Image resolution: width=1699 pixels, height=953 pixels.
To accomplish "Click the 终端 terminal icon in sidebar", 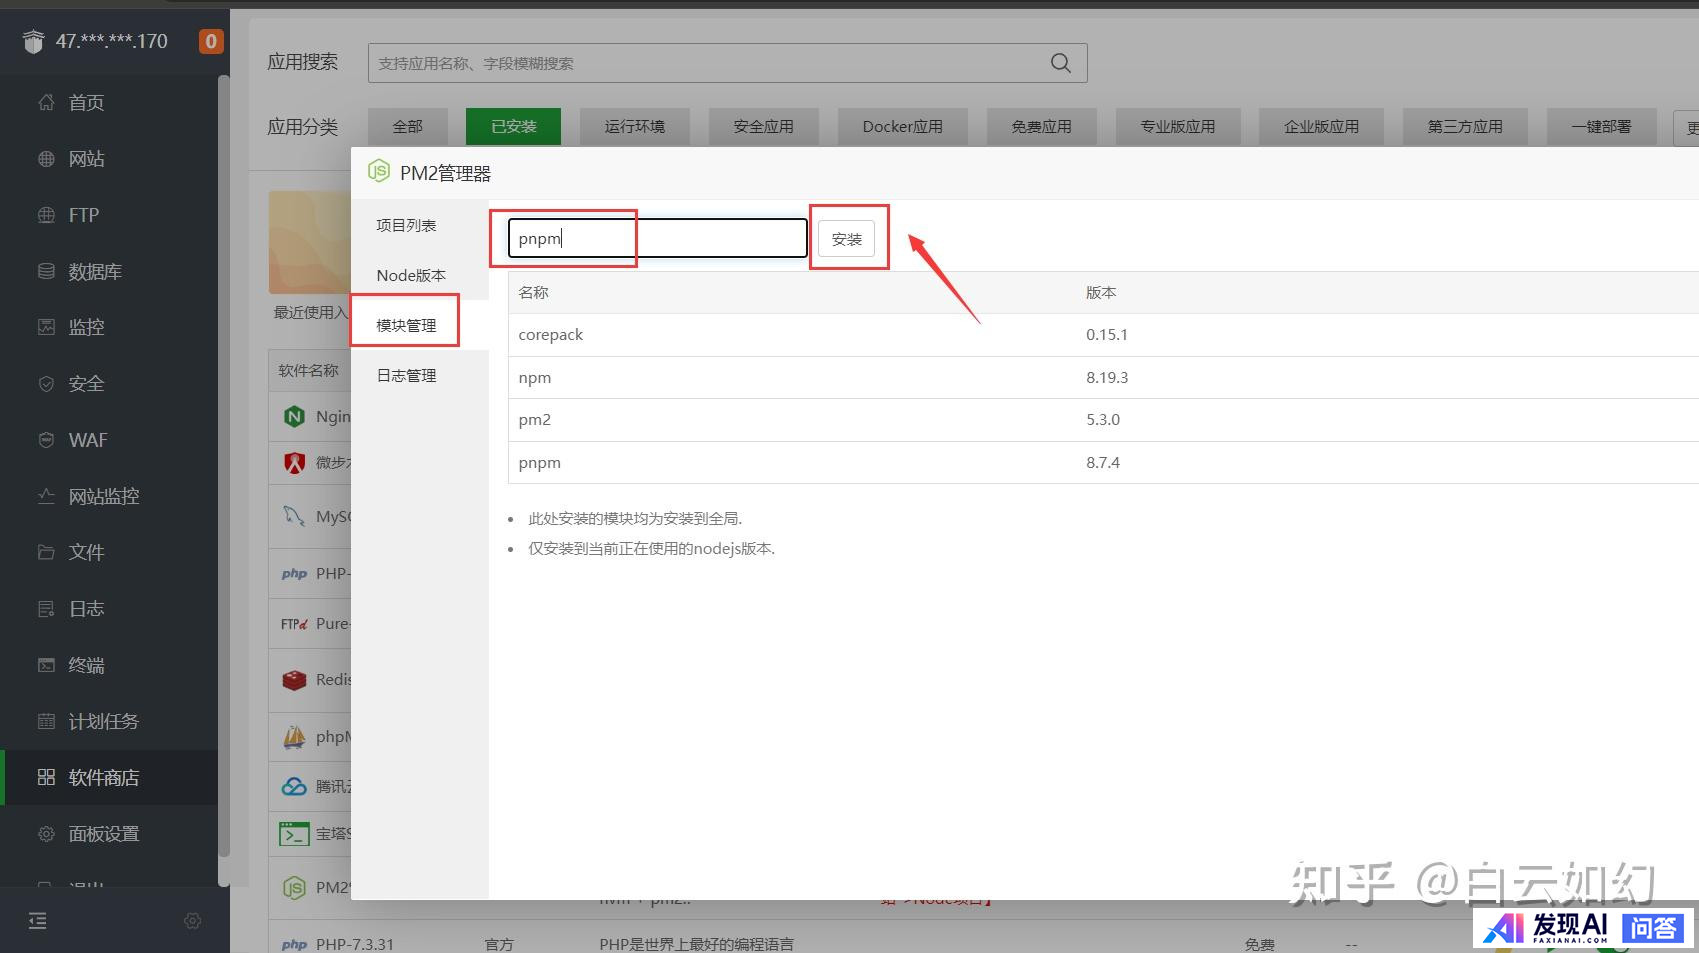I will coord(46,665).
